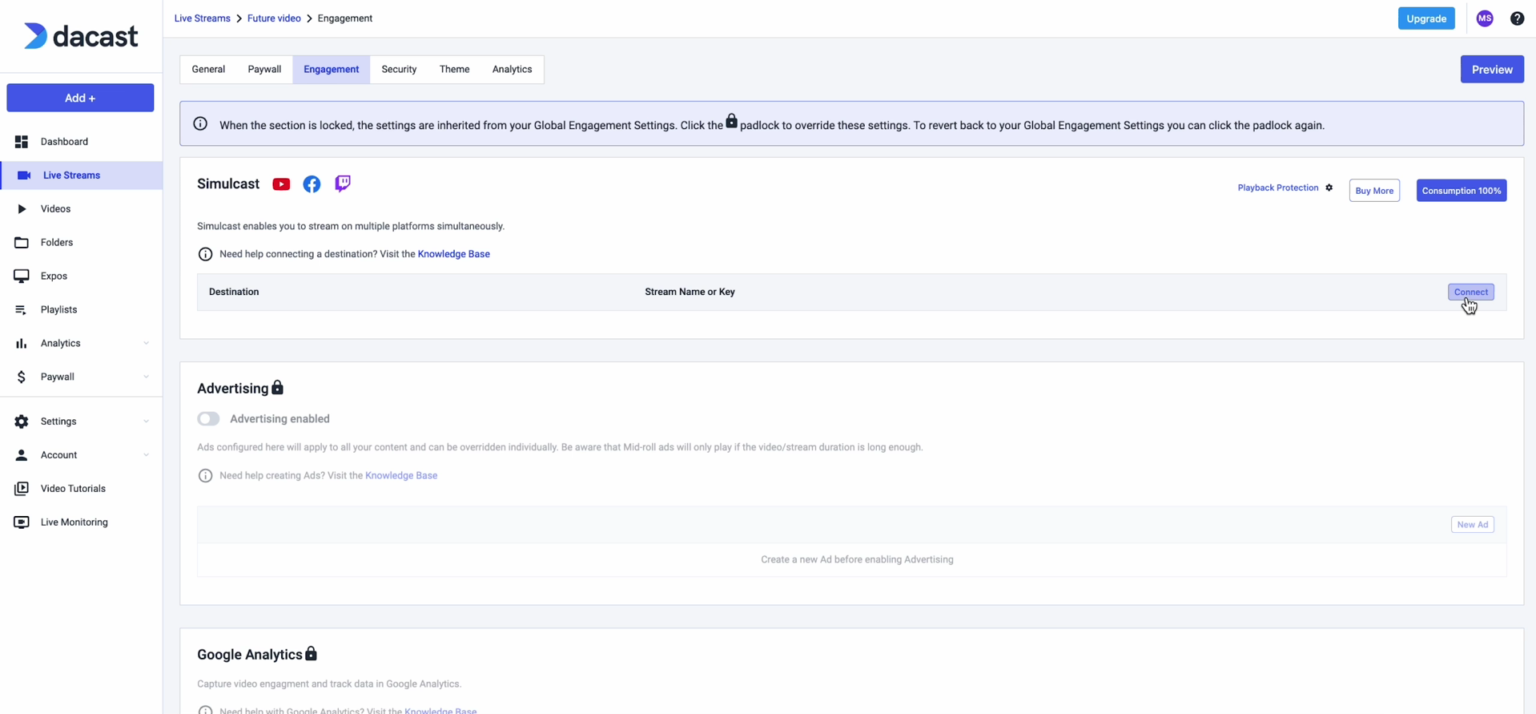Open the Theme tab
Image resolution: width=1536 pixels, height=714 pixels.
coord(454,69)
